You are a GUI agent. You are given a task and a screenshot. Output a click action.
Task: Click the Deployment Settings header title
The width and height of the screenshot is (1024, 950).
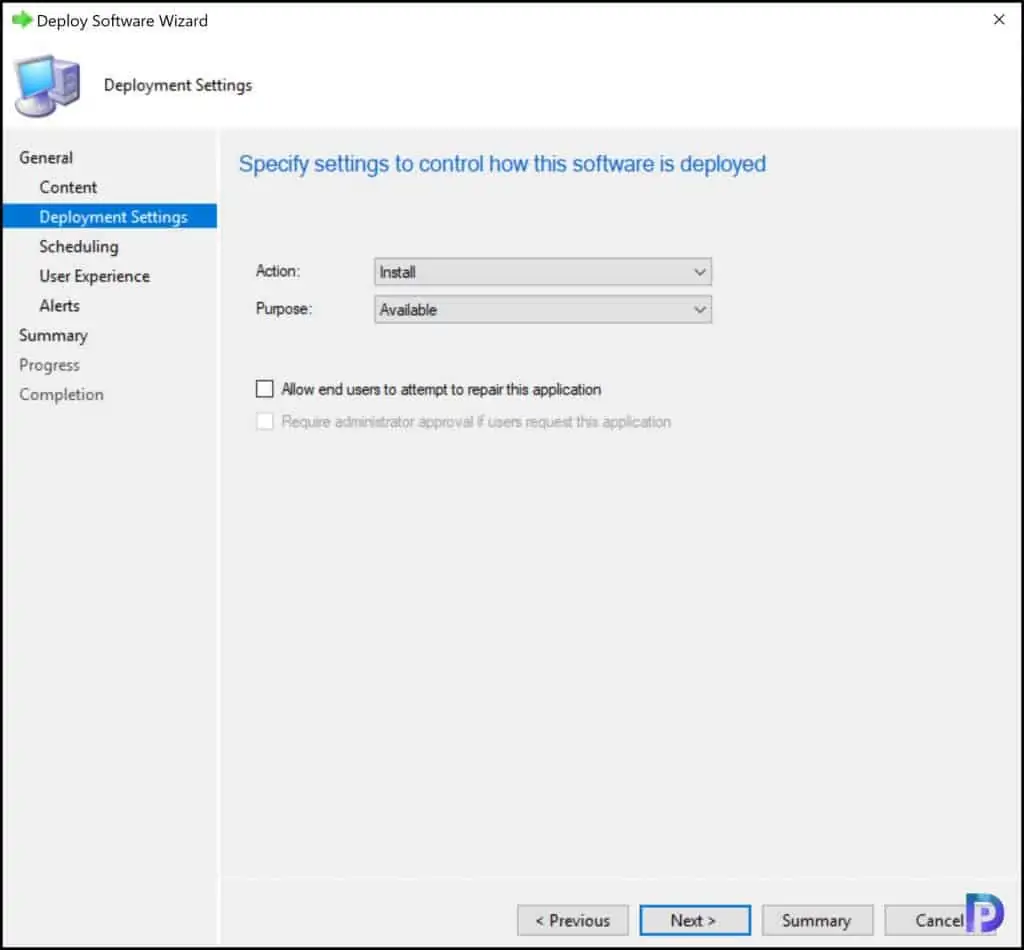[178, 86]
